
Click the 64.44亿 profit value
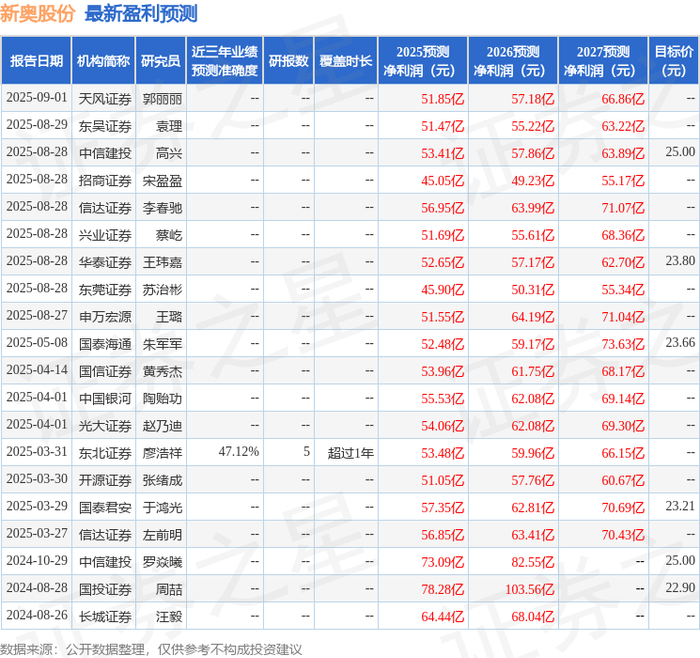442,616
